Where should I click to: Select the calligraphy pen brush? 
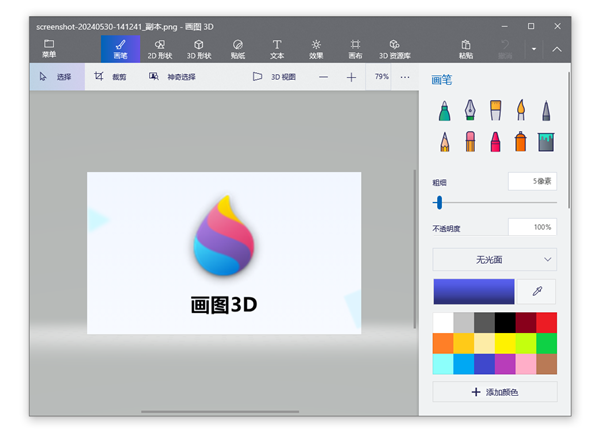coord(470,111)
